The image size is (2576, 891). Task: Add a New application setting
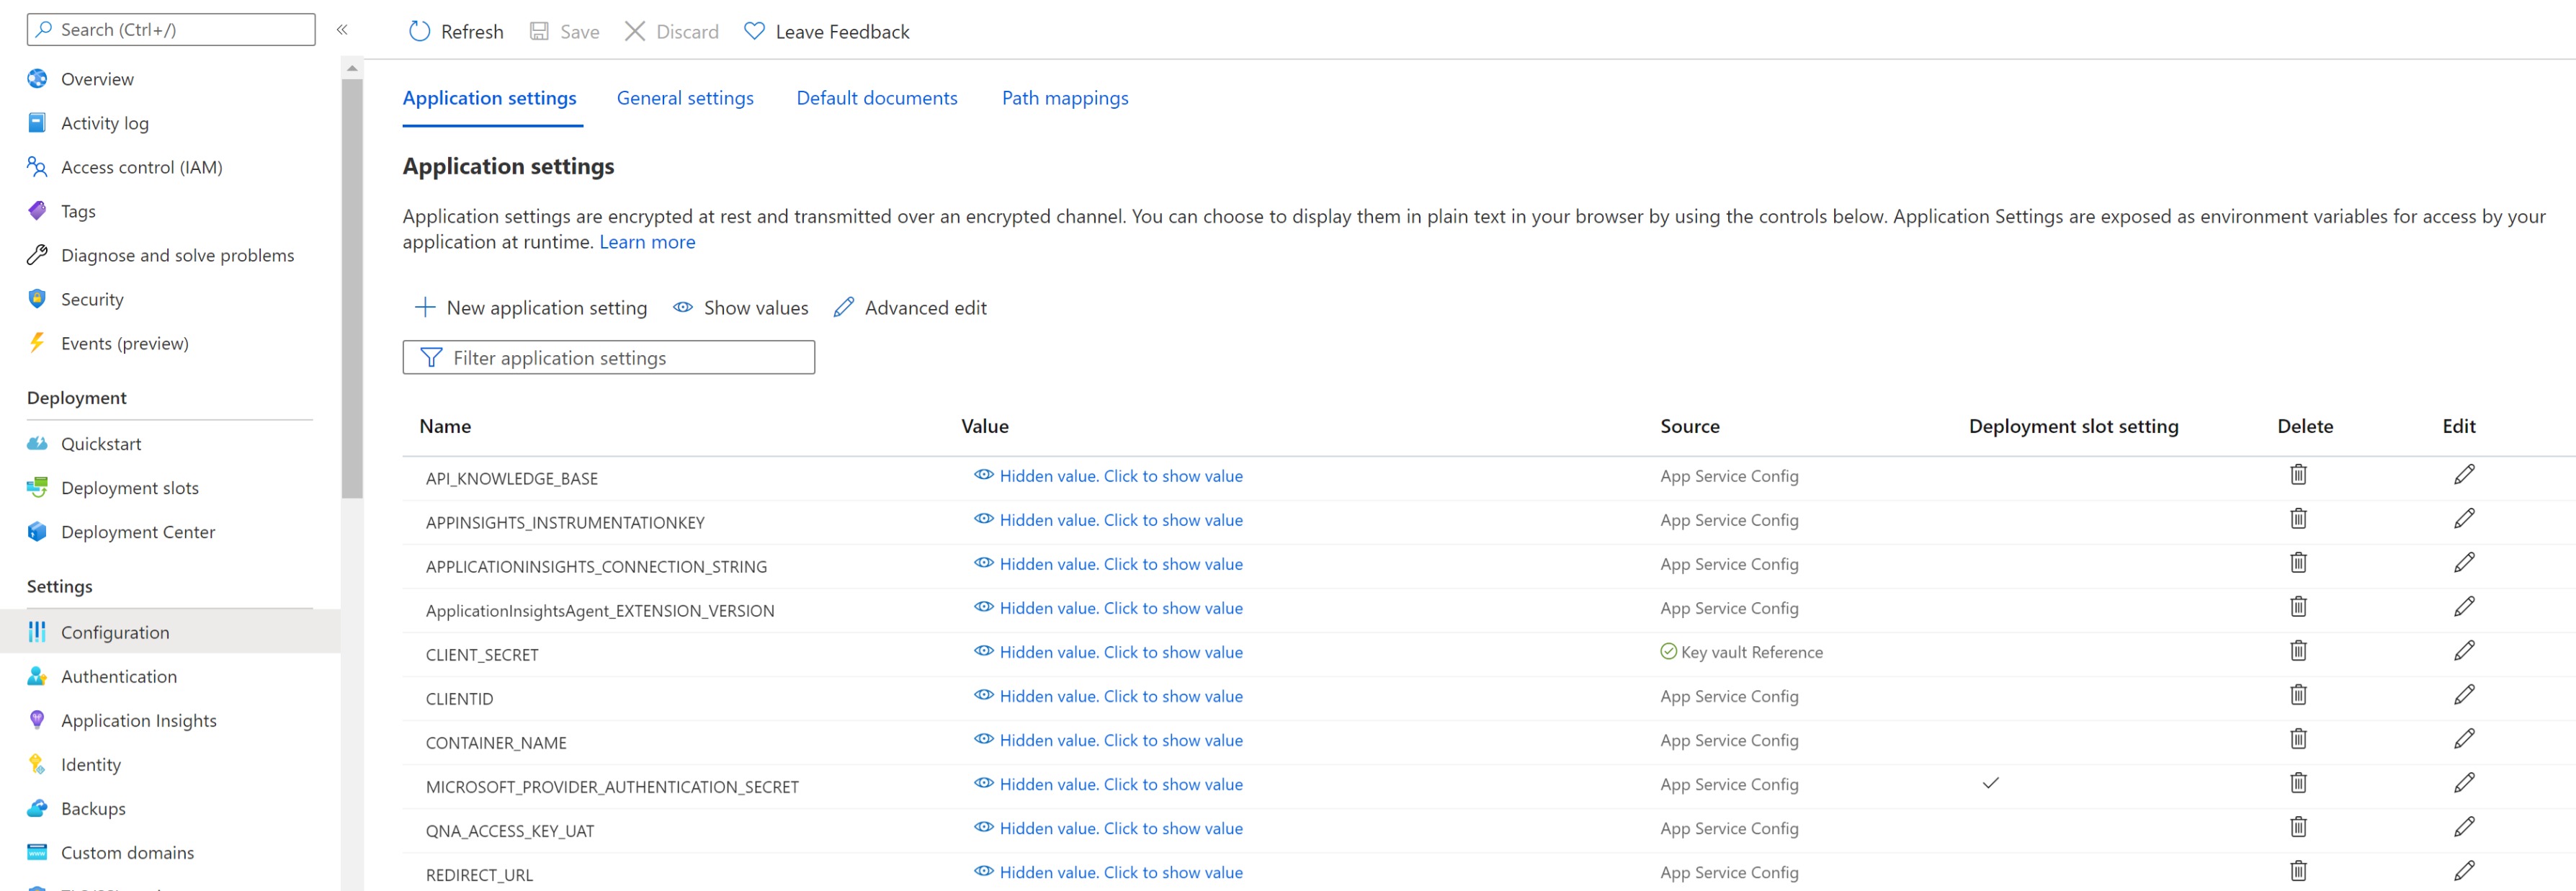pos(531,308)
